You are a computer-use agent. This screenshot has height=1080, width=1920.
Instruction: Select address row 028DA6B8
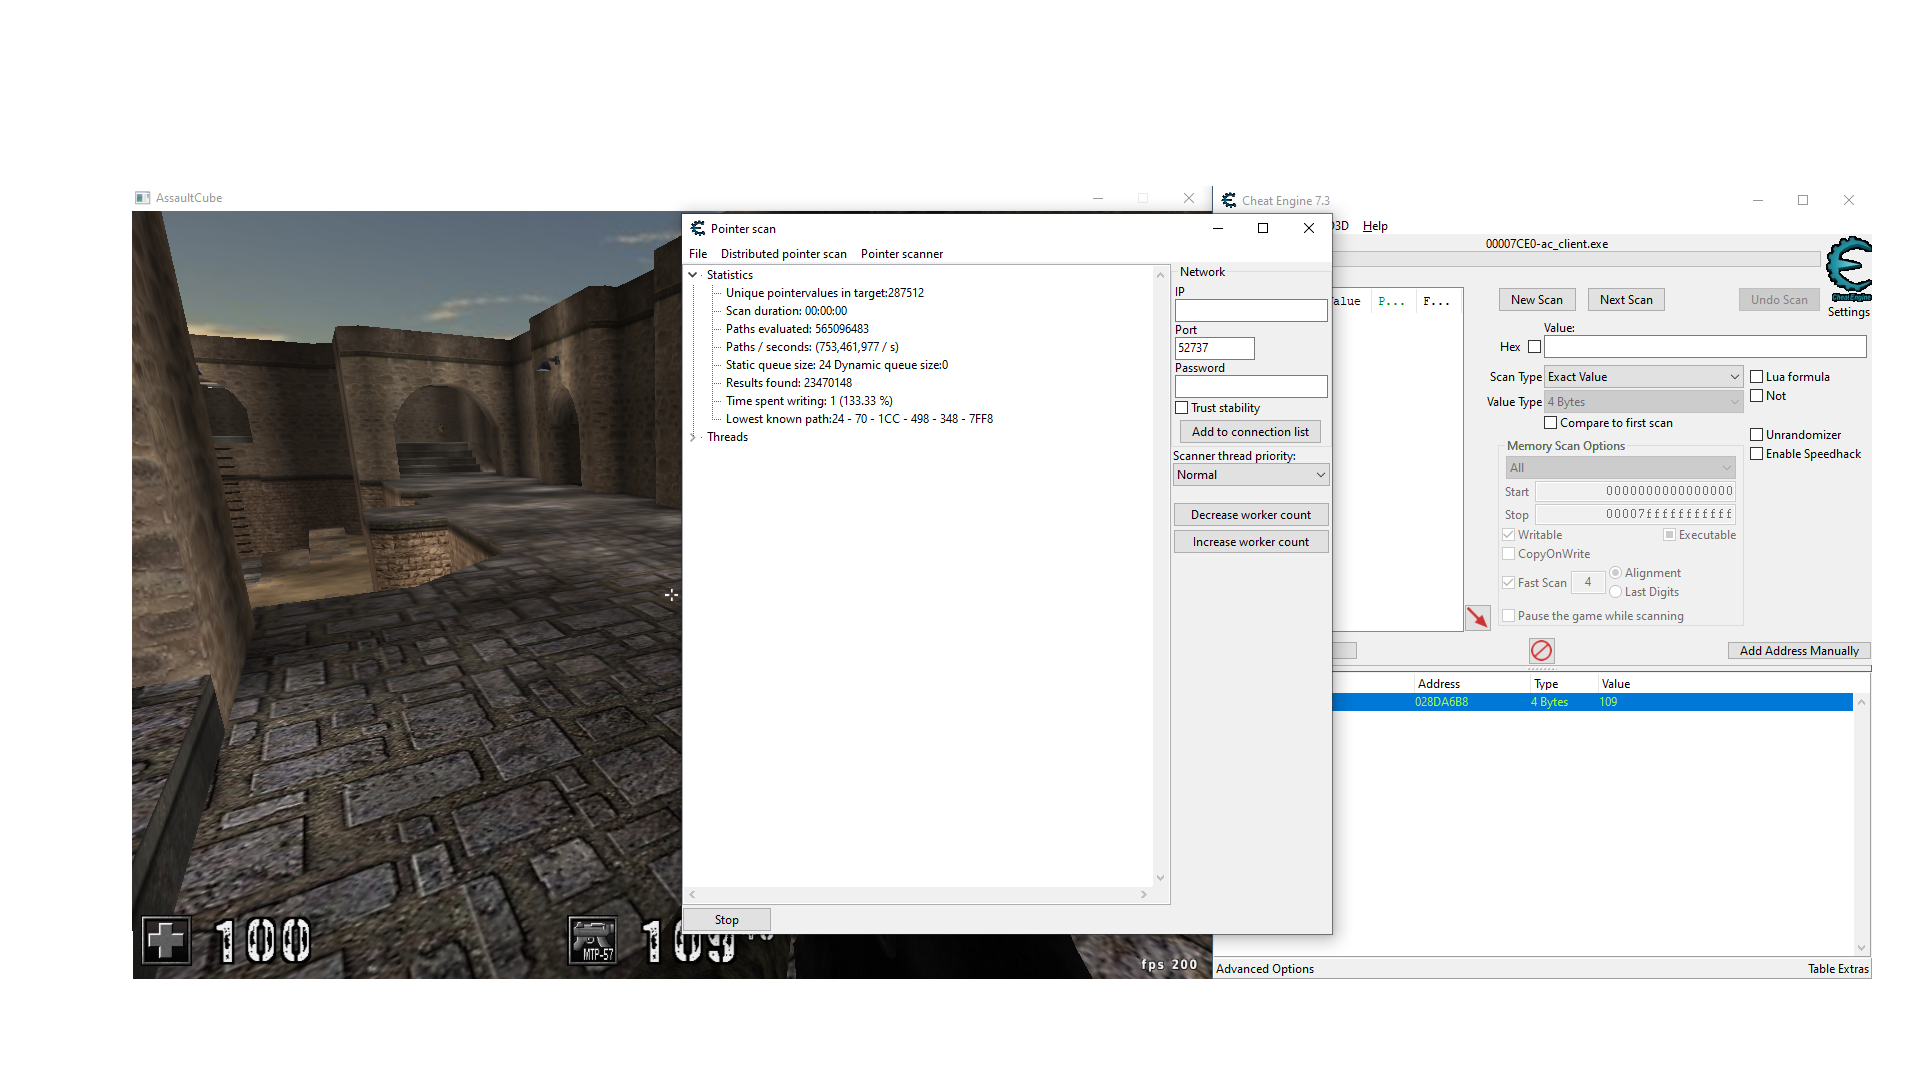tap(1592, 702)
